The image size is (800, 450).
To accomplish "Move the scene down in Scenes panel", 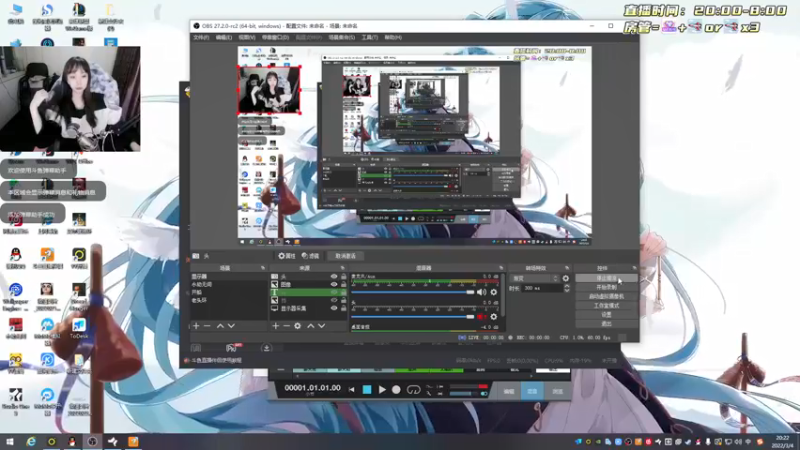I will pos(231,326).
